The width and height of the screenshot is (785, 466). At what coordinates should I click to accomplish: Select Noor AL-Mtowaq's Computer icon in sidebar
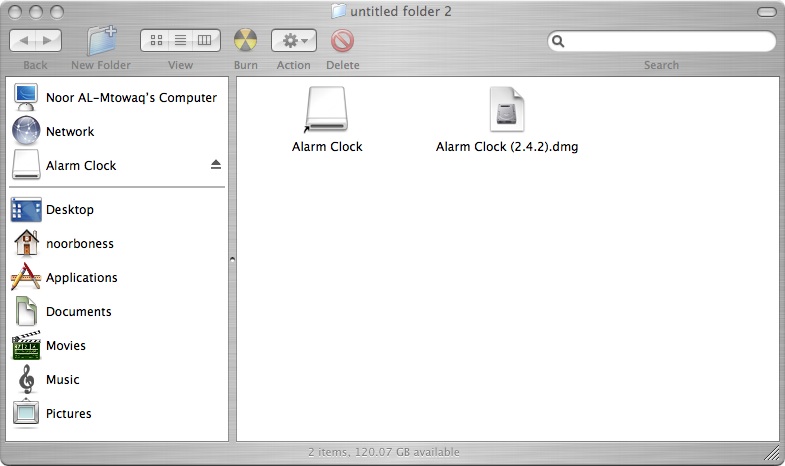pos(26,97)
